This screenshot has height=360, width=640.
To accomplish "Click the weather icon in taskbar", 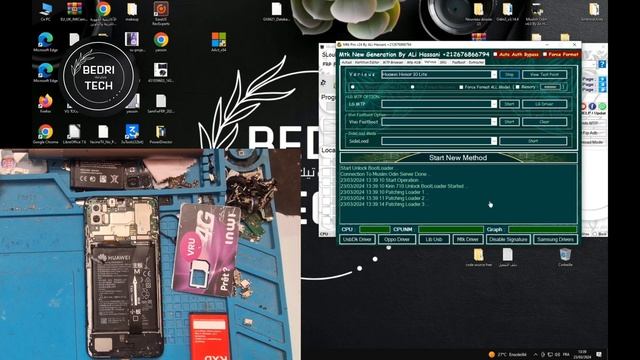I will pos(491,354).
